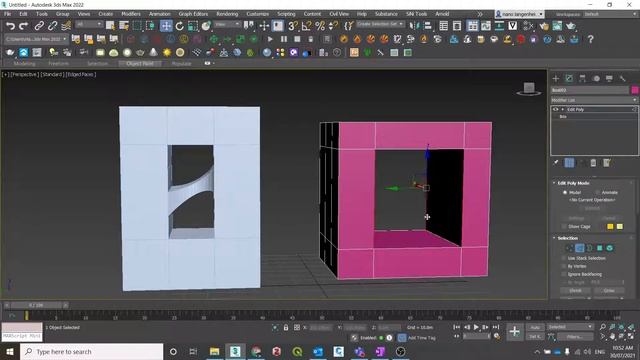640x360 pixels.
Task: Open the Animation menu
Action: click(160, 14)
